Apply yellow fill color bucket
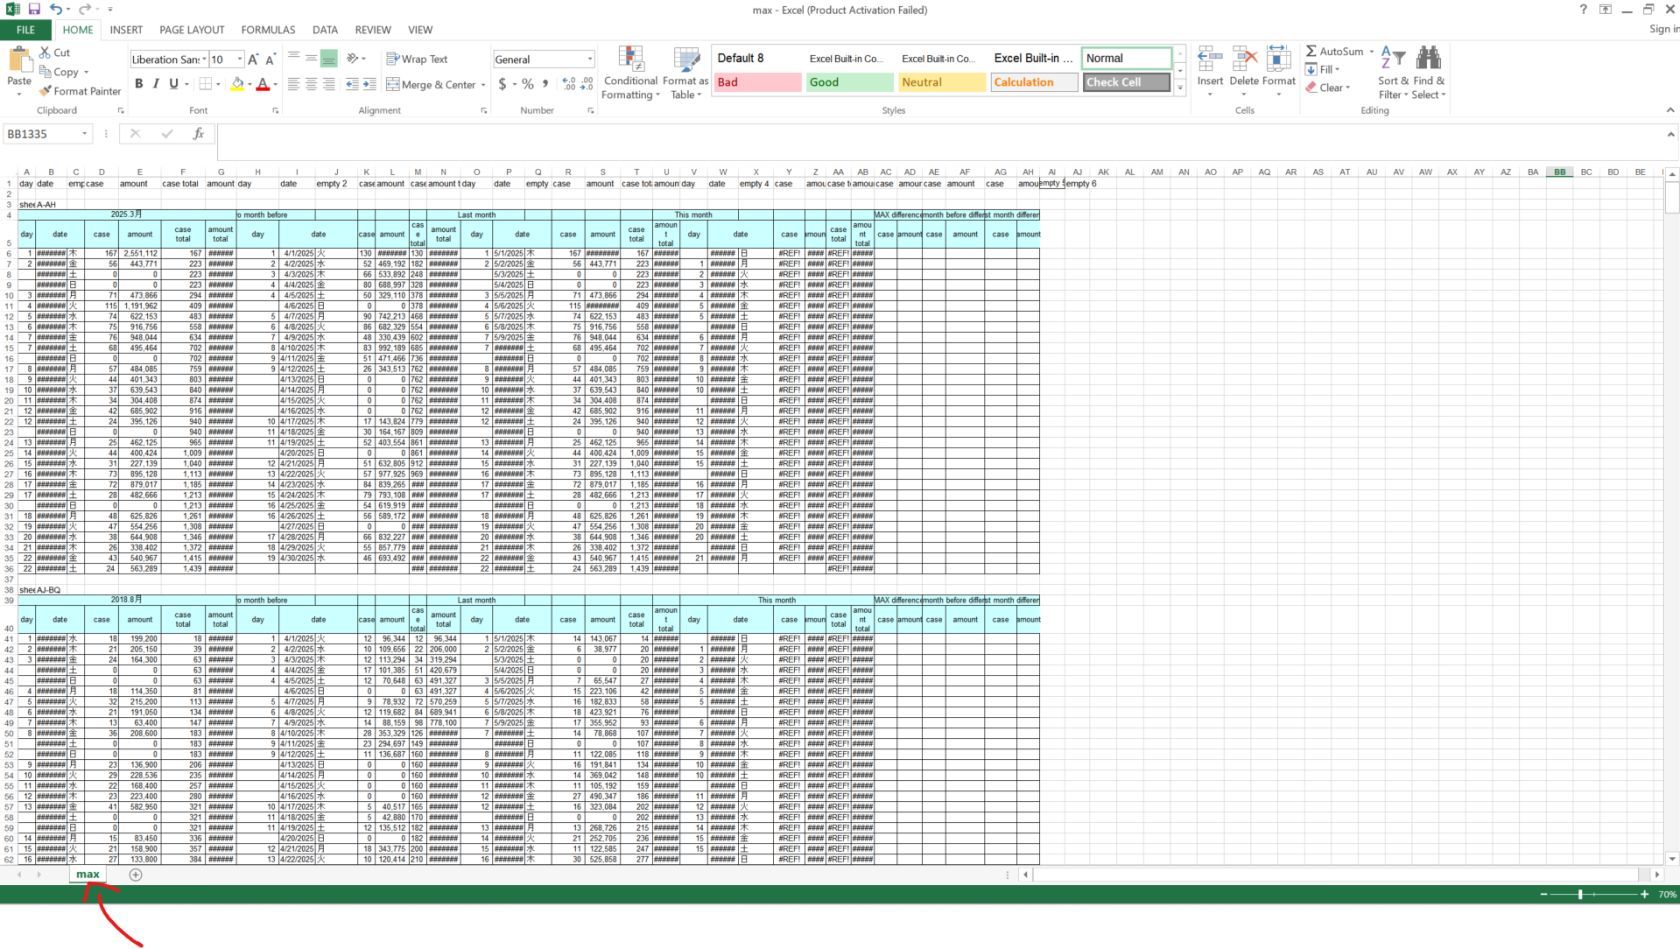 coord(237,84)
